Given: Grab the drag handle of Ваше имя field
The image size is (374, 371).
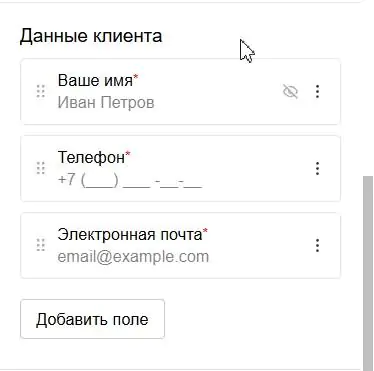Looking at the screenshot, I should coord(41,91).
